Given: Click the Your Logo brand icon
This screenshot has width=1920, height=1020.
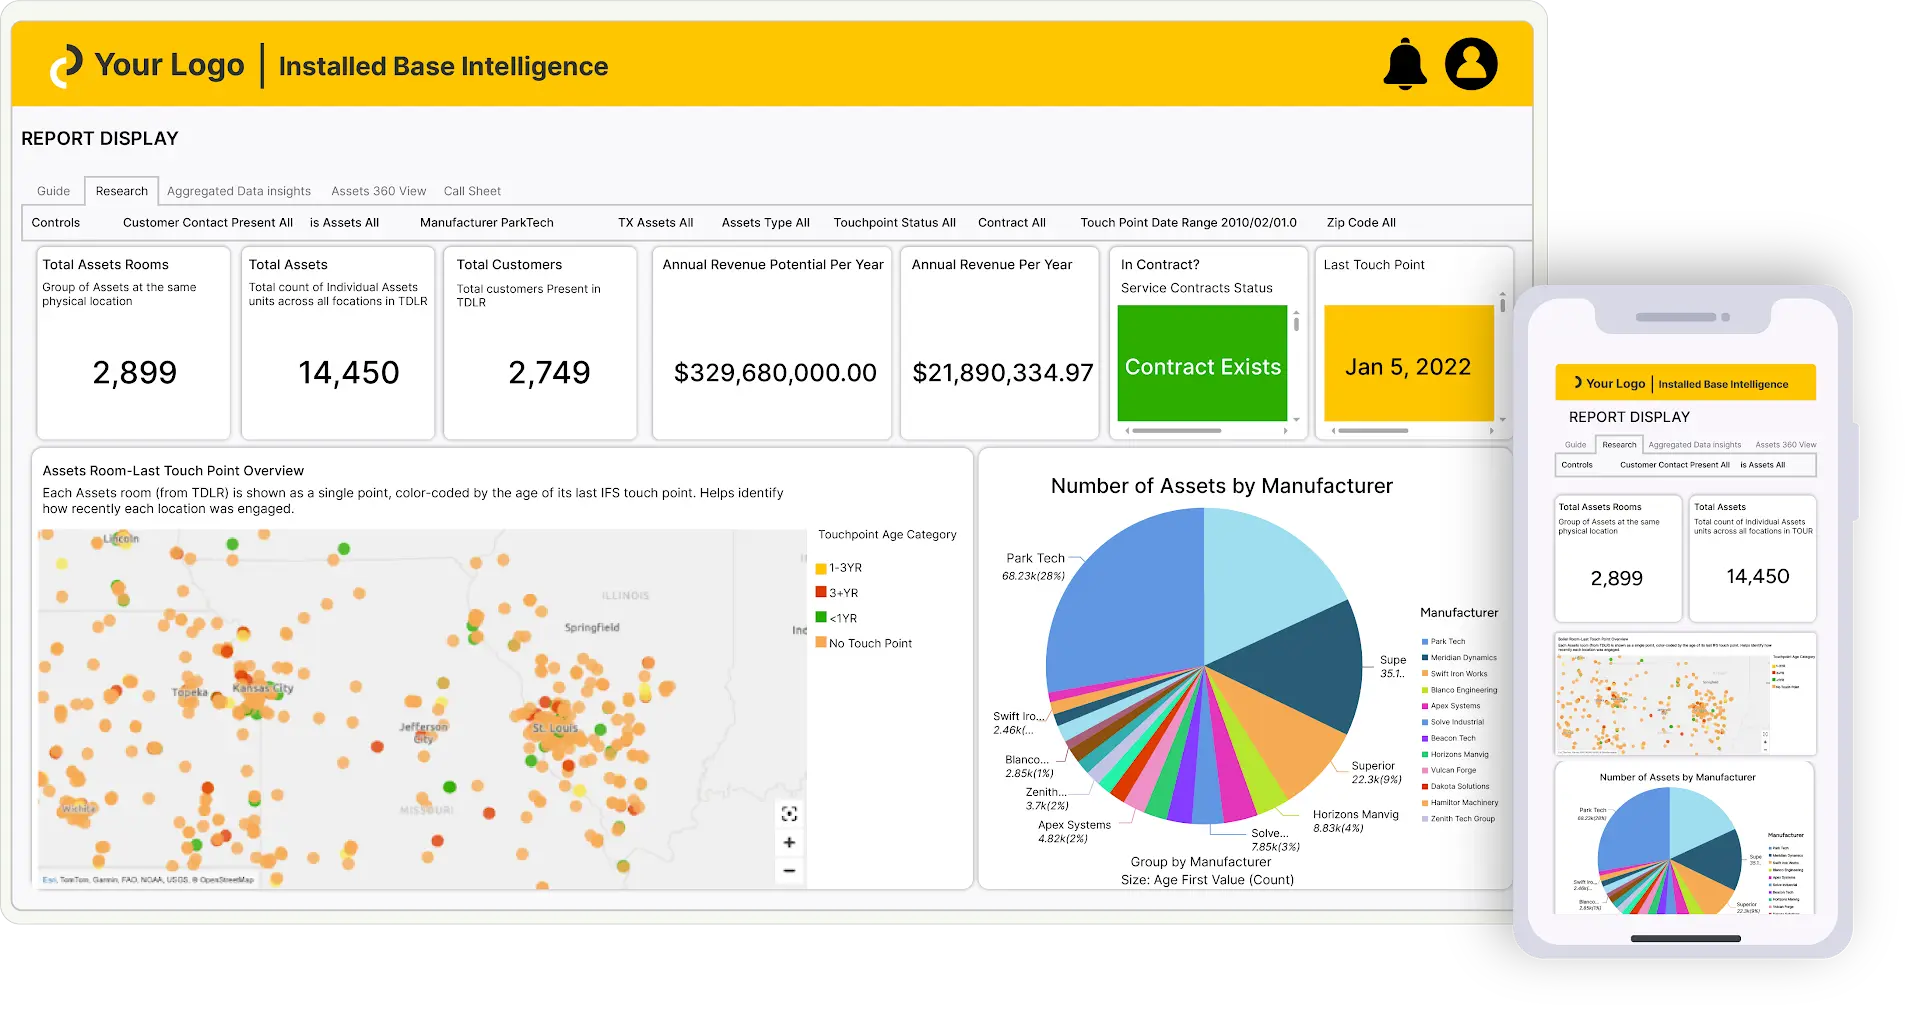Looking at the screenshot, I should tap(63, 64).
